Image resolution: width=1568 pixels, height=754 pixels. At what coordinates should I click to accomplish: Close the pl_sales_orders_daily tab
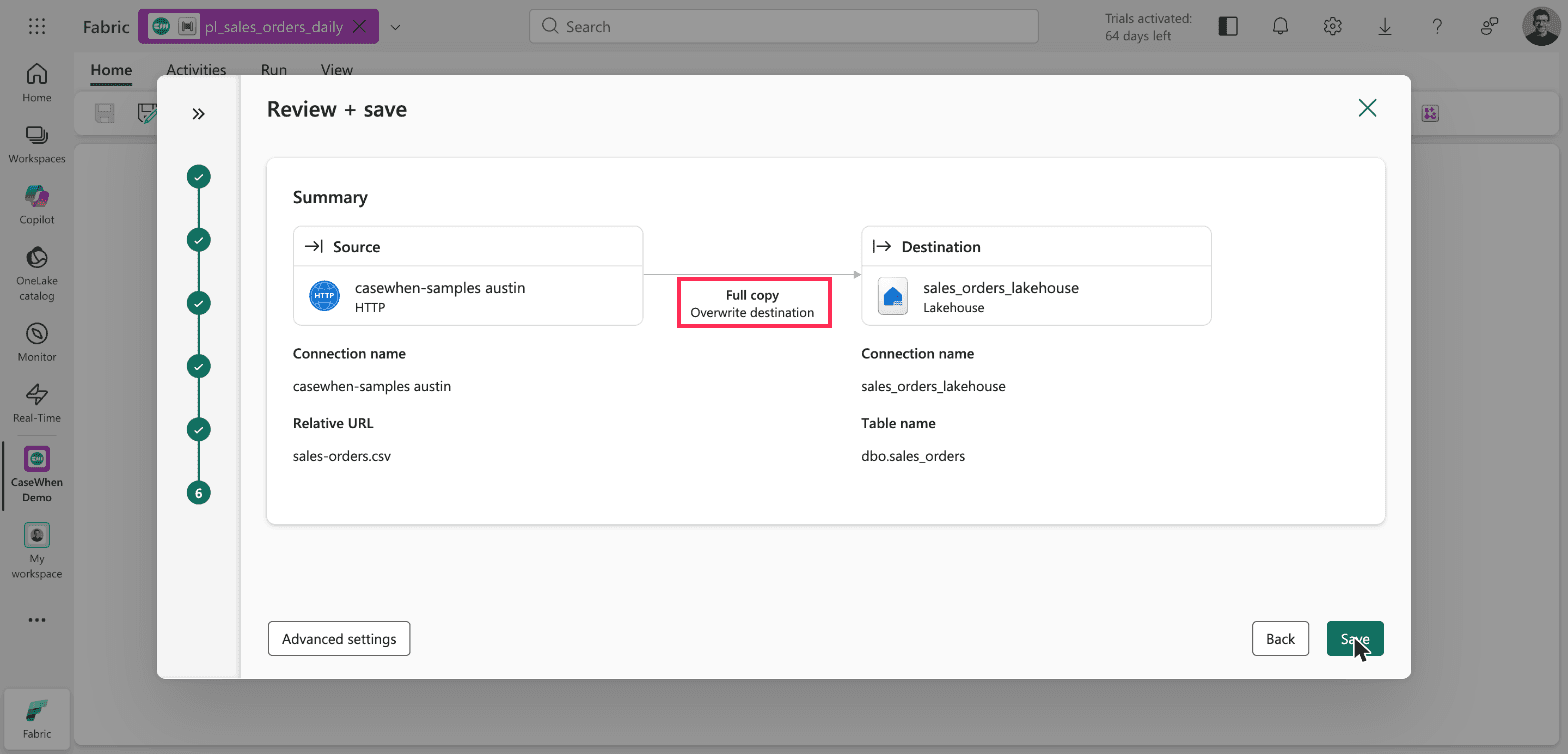click(359, 27)
